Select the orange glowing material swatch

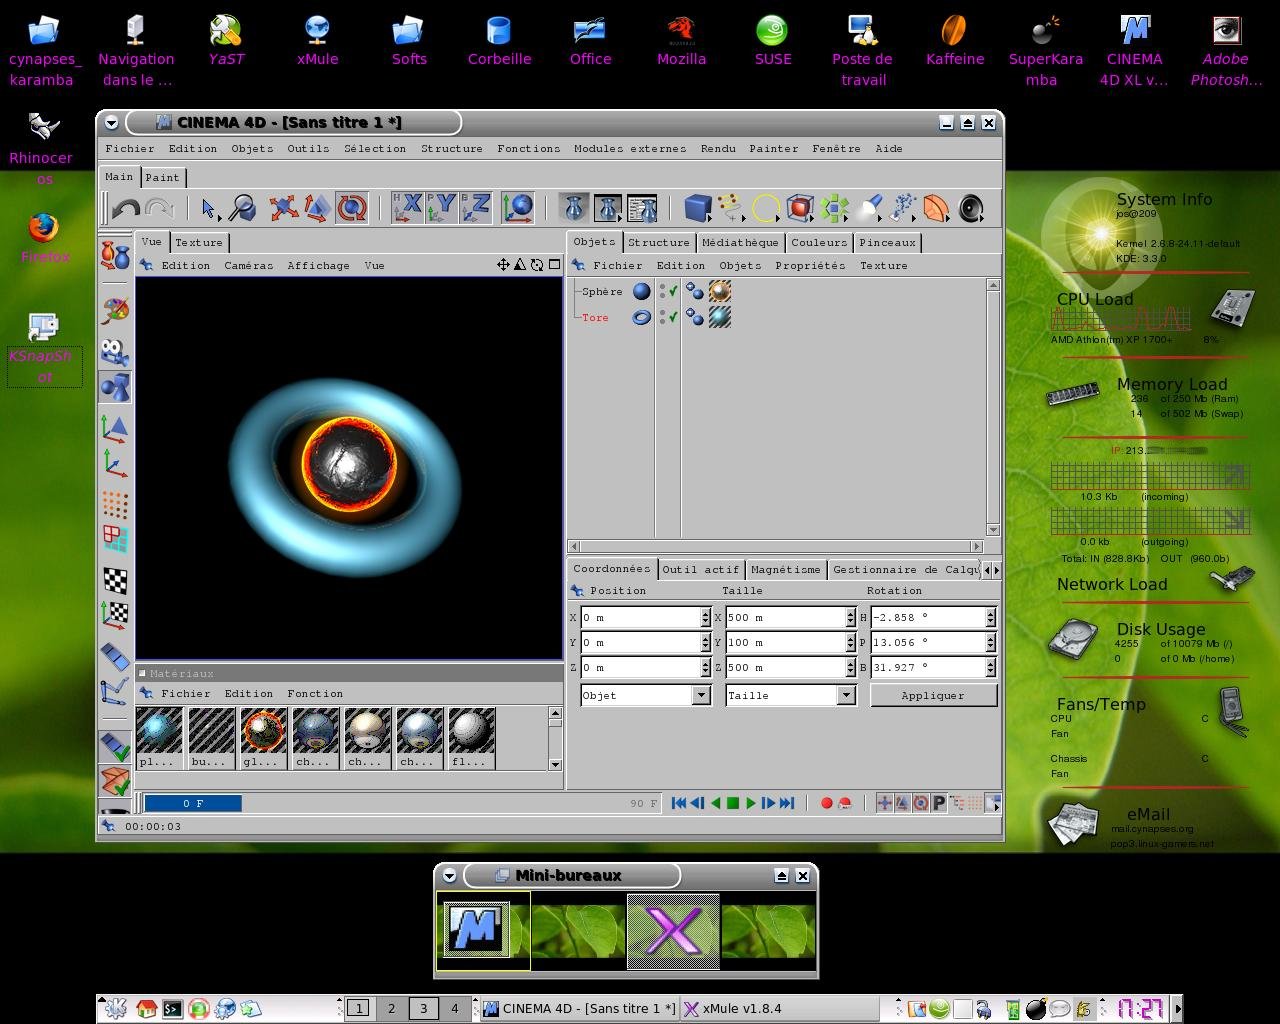(x=264, y=738)
